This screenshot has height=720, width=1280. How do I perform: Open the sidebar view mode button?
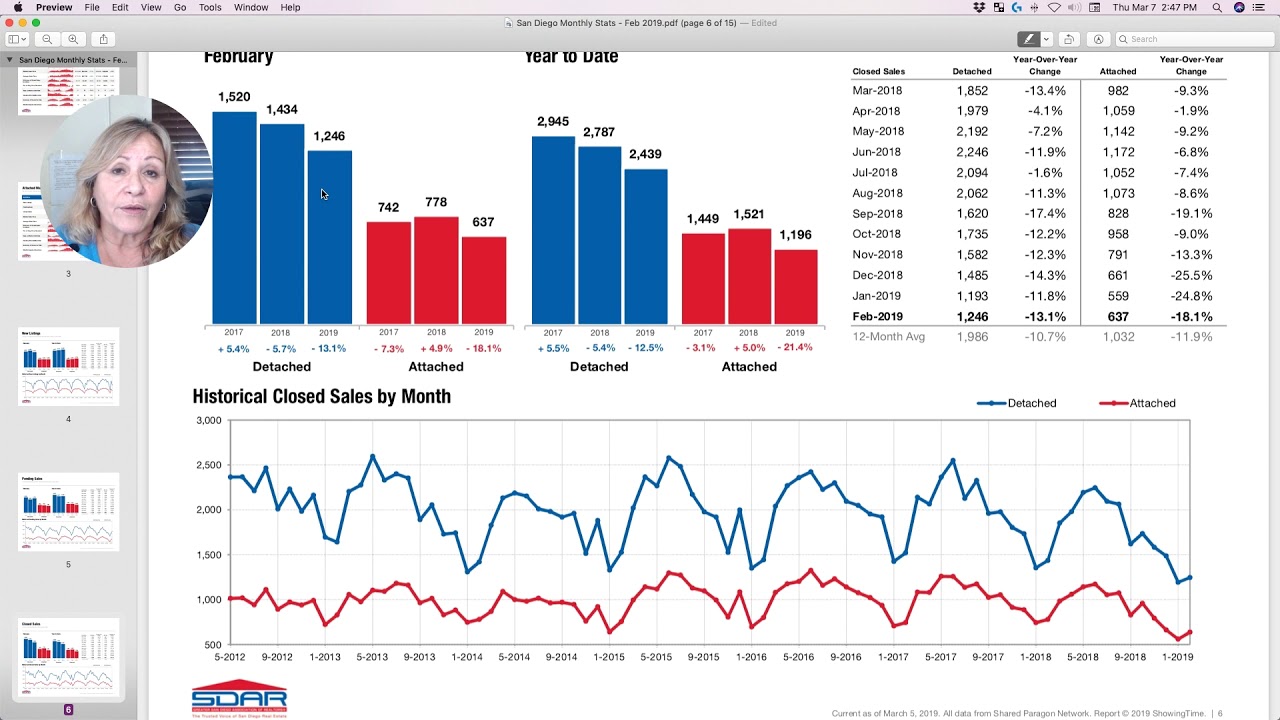tap(18, 39)
